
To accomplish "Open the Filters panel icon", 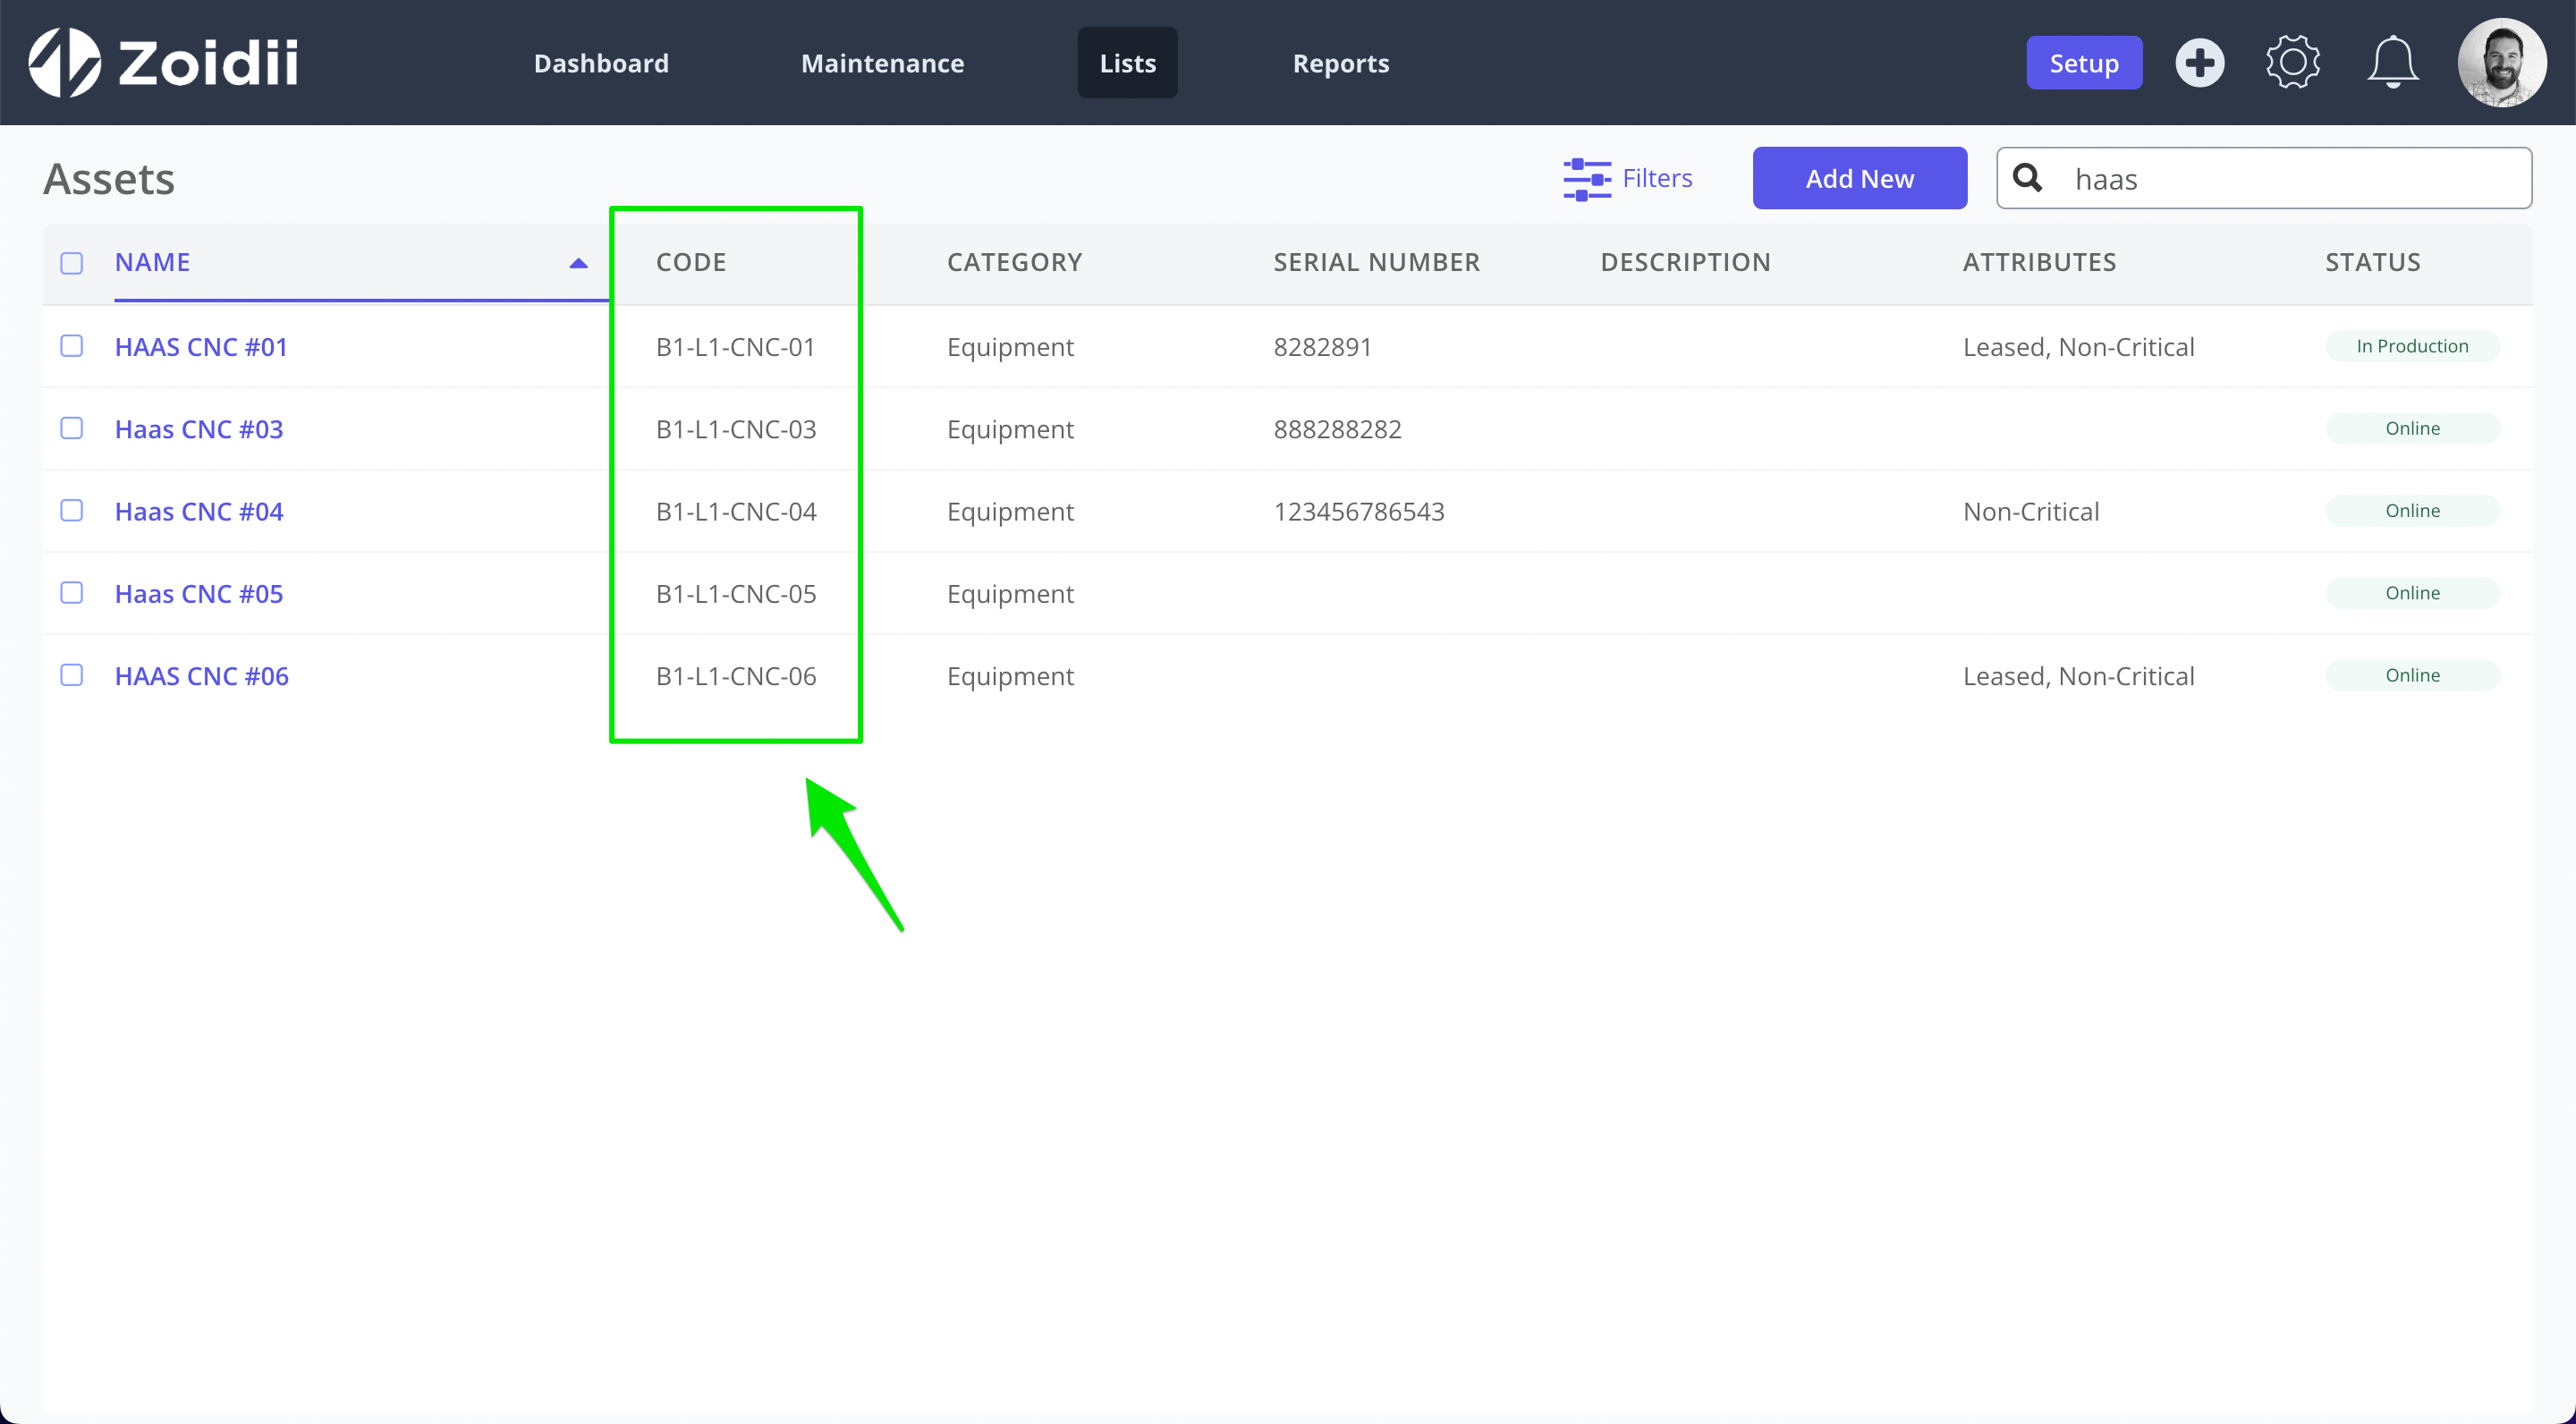I will pos(1587,177).
